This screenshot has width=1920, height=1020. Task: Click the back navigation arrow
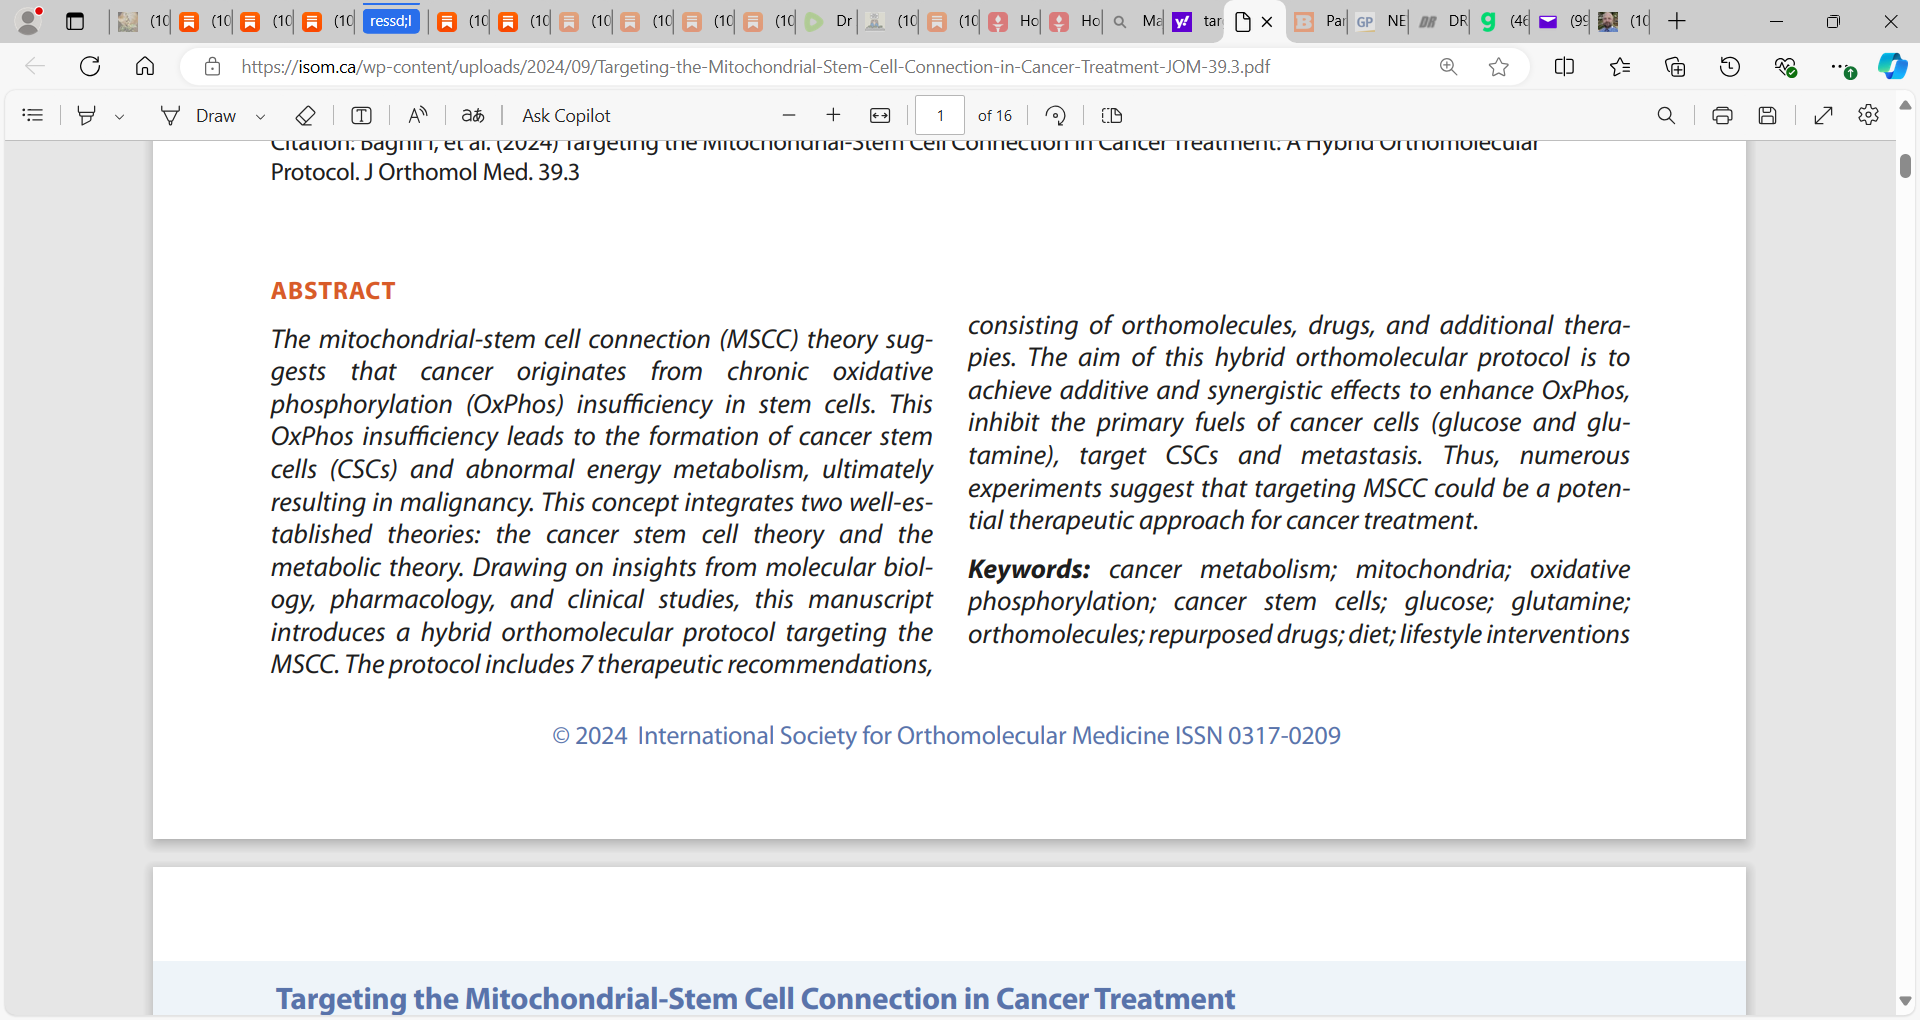(35, 66)
